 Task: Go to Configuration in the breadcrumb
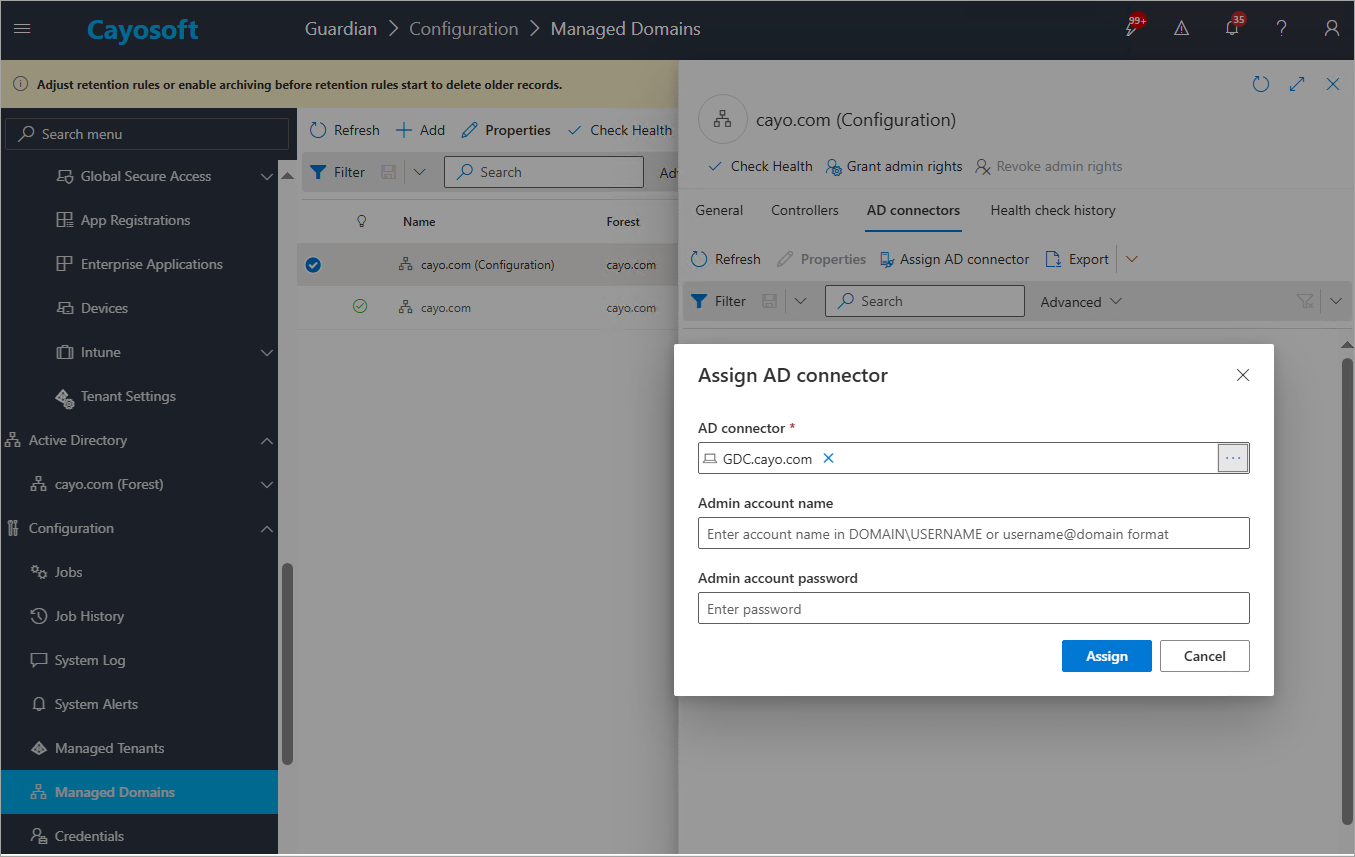464,29
